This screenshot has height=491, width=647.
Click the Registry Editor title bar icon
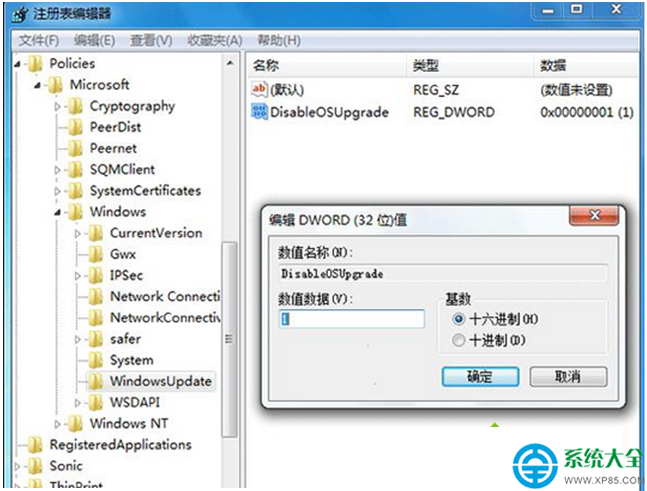pos(20,15)
